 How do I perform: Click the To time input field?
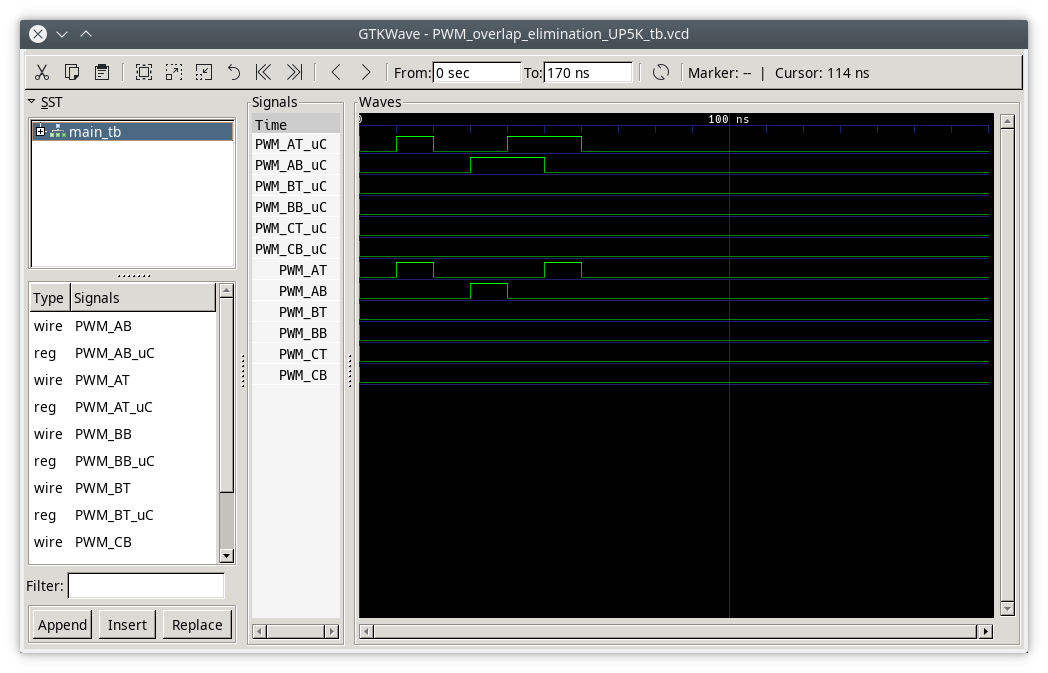pos(588,72)
